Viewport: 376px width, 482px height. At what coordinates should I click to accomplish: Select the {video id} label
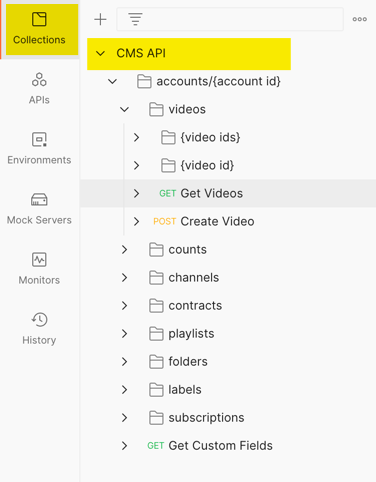[207, 165]
